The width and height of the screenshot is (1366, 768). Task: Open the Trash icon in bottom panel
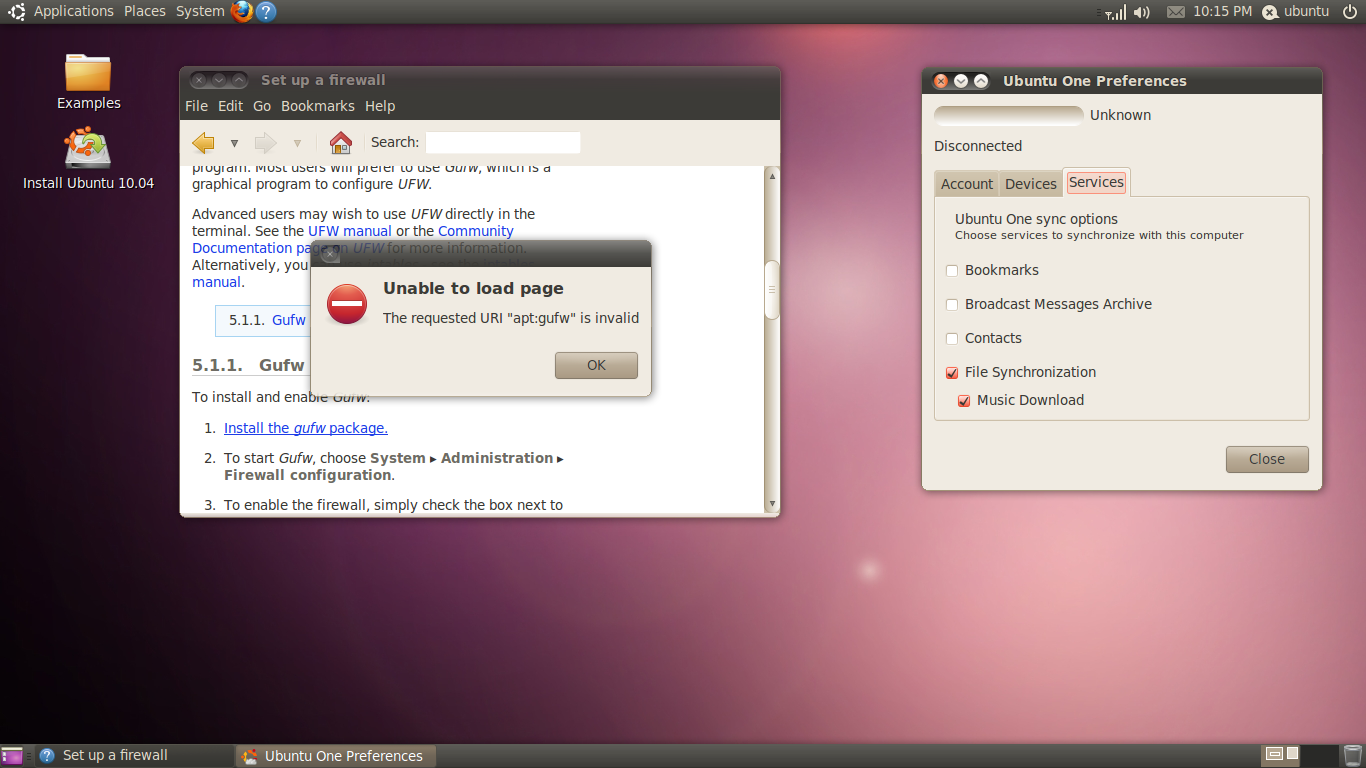pos(1352,756)
